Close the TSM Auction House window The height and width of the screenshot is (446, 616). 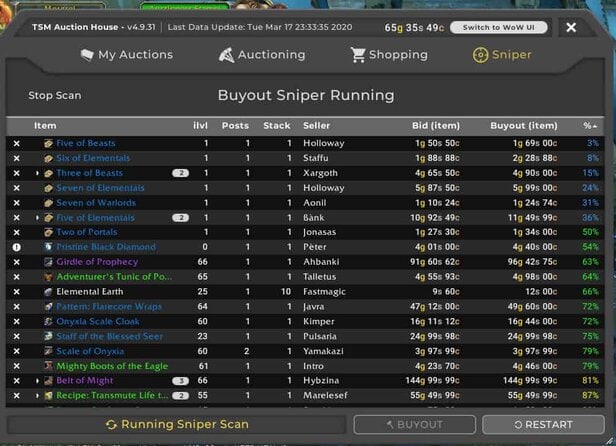(571, 27)
